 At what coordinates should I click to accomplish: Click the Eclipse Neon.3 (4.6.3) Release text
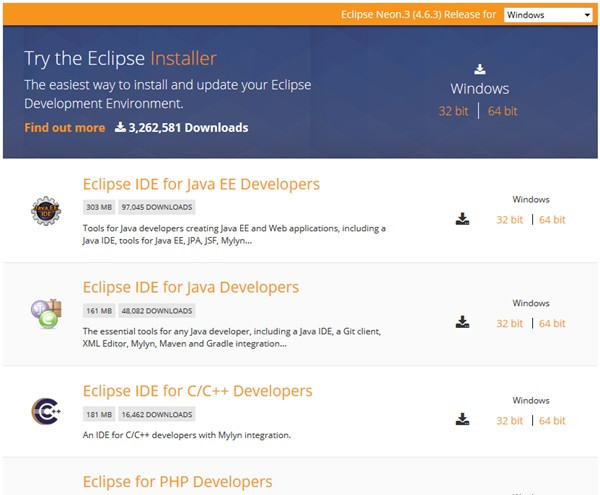[x=418, y=15]
